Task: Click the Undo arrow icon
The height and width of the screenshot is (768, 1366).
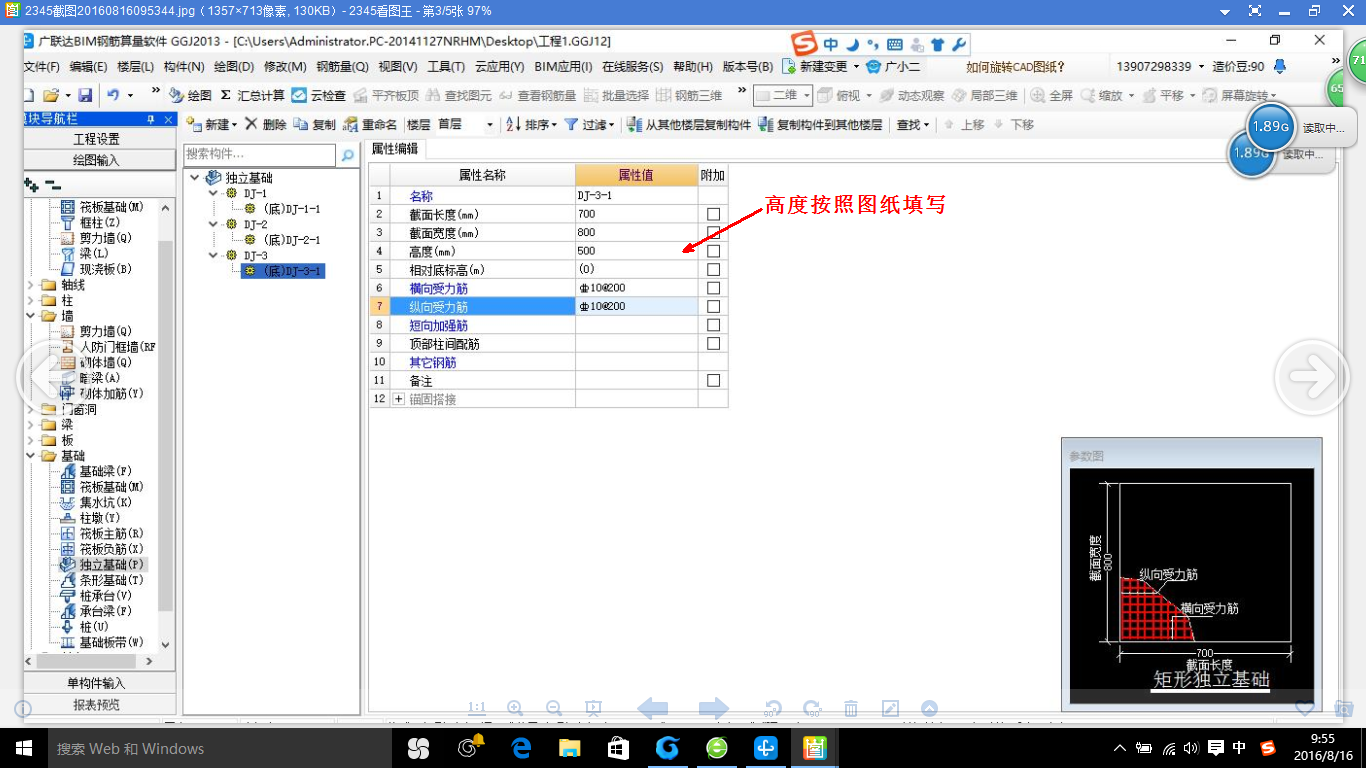Action: click(x=113, y=95)
